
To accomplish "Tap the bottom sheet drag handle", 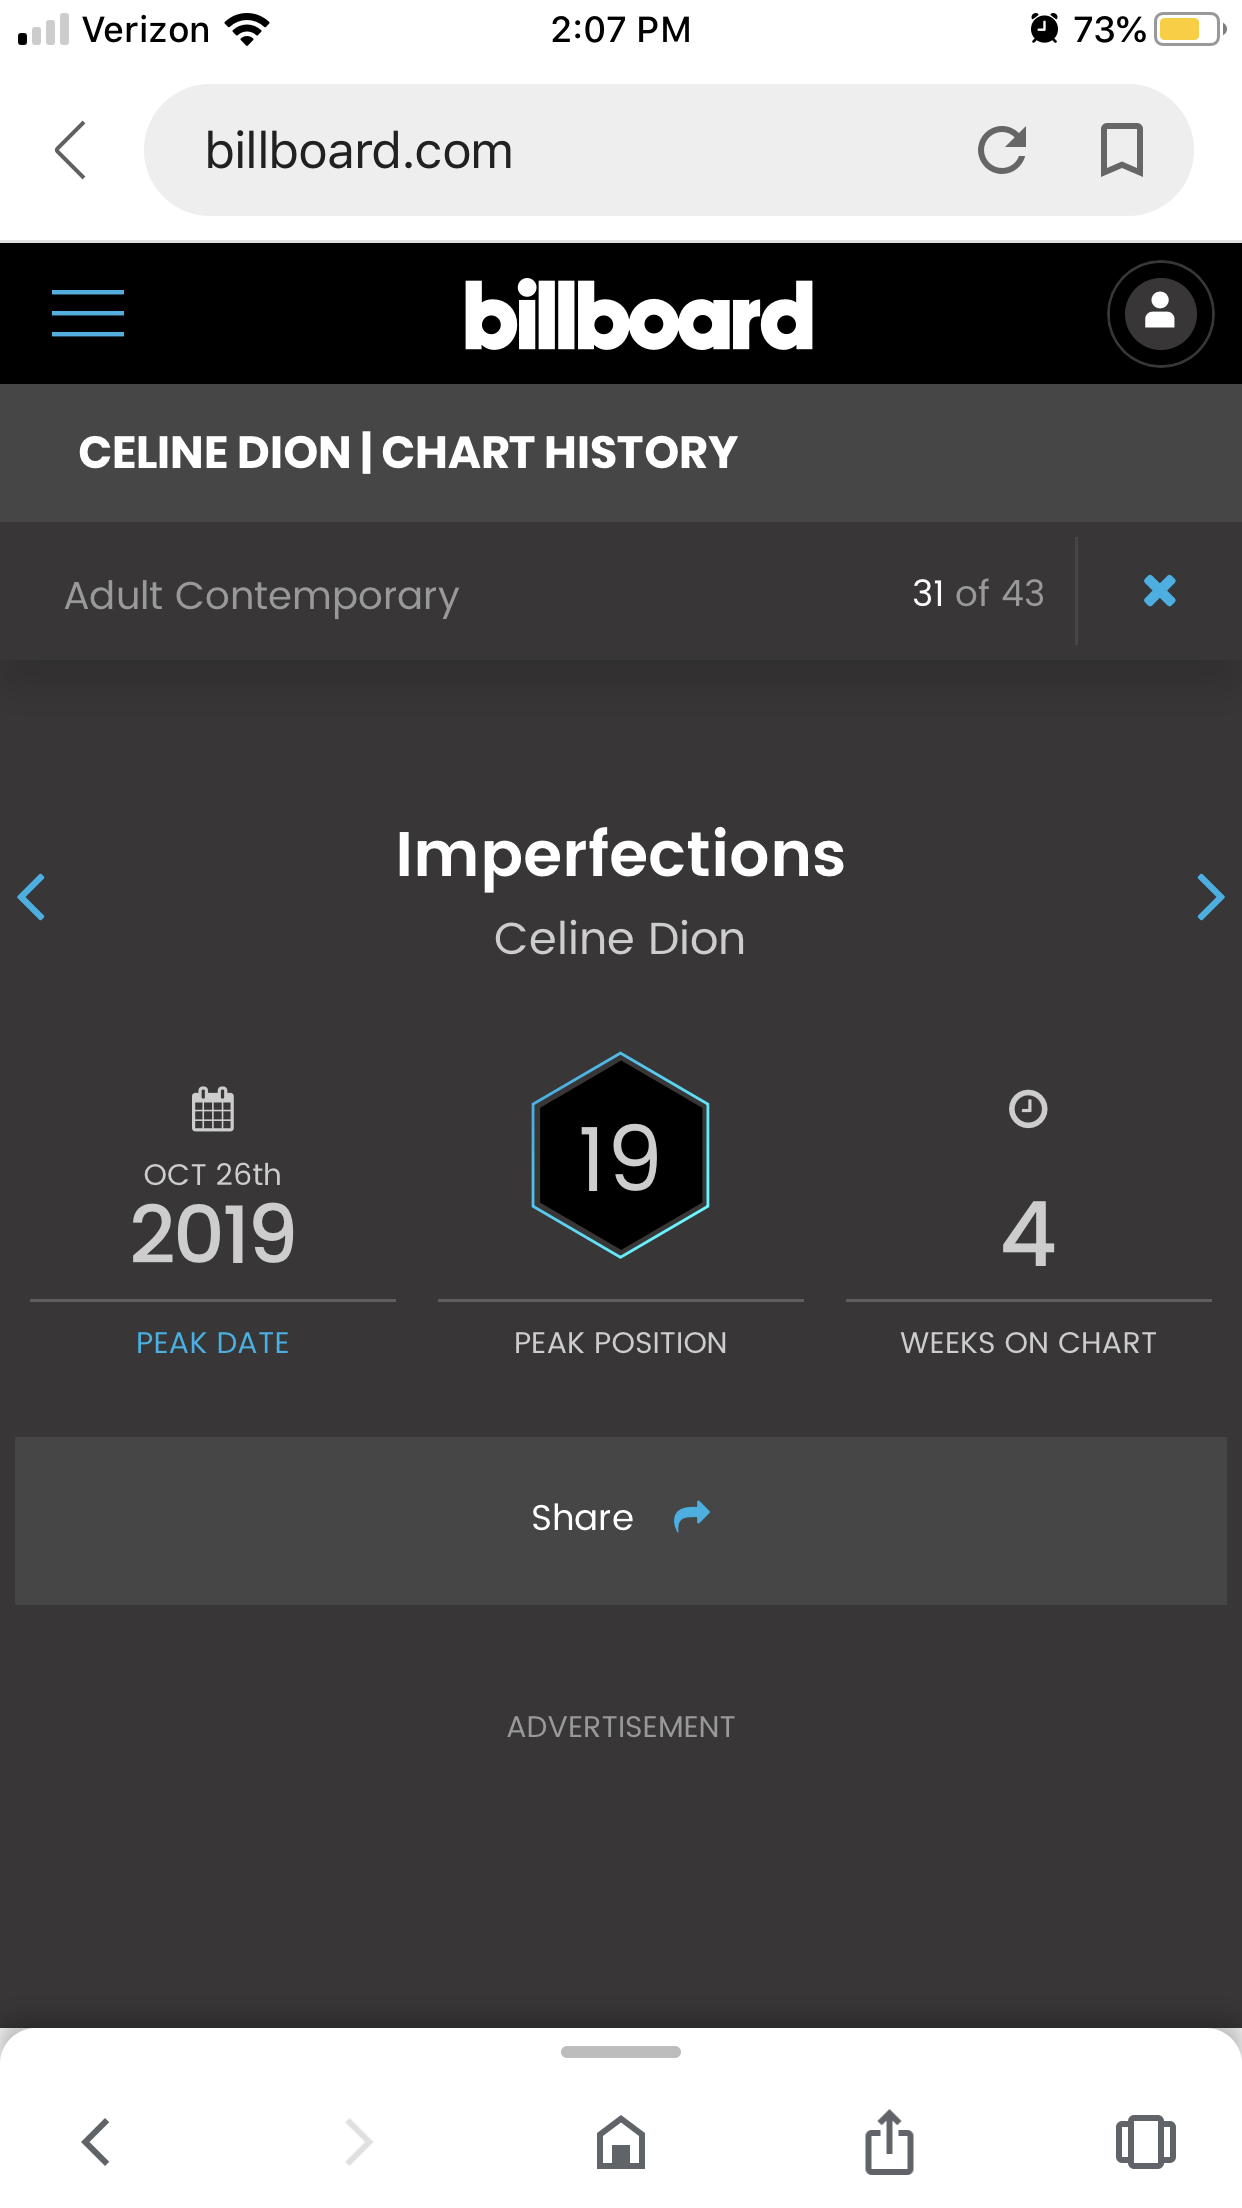I will [x=621, y=2052].
